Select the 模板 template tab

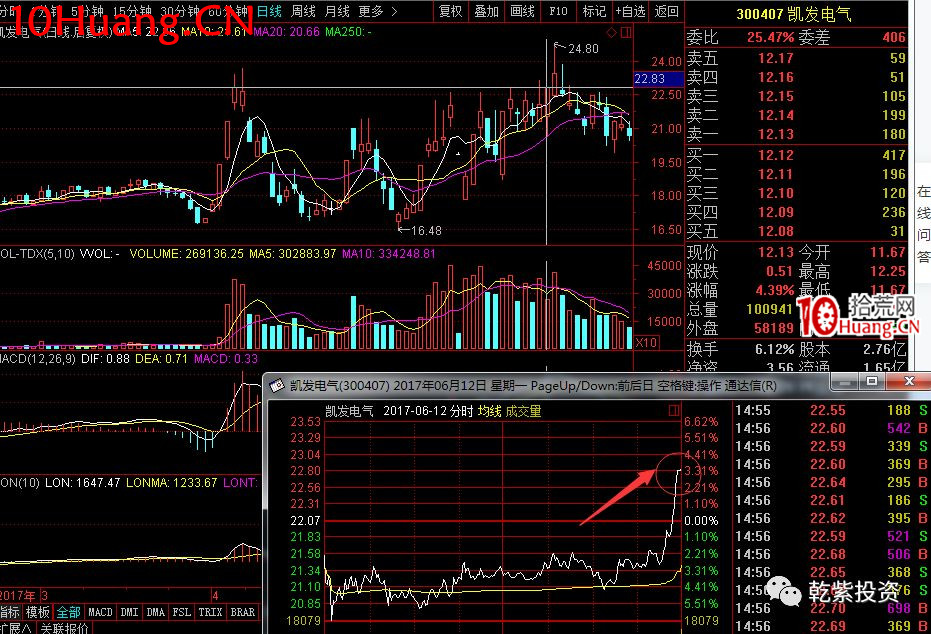pos(38,612)
